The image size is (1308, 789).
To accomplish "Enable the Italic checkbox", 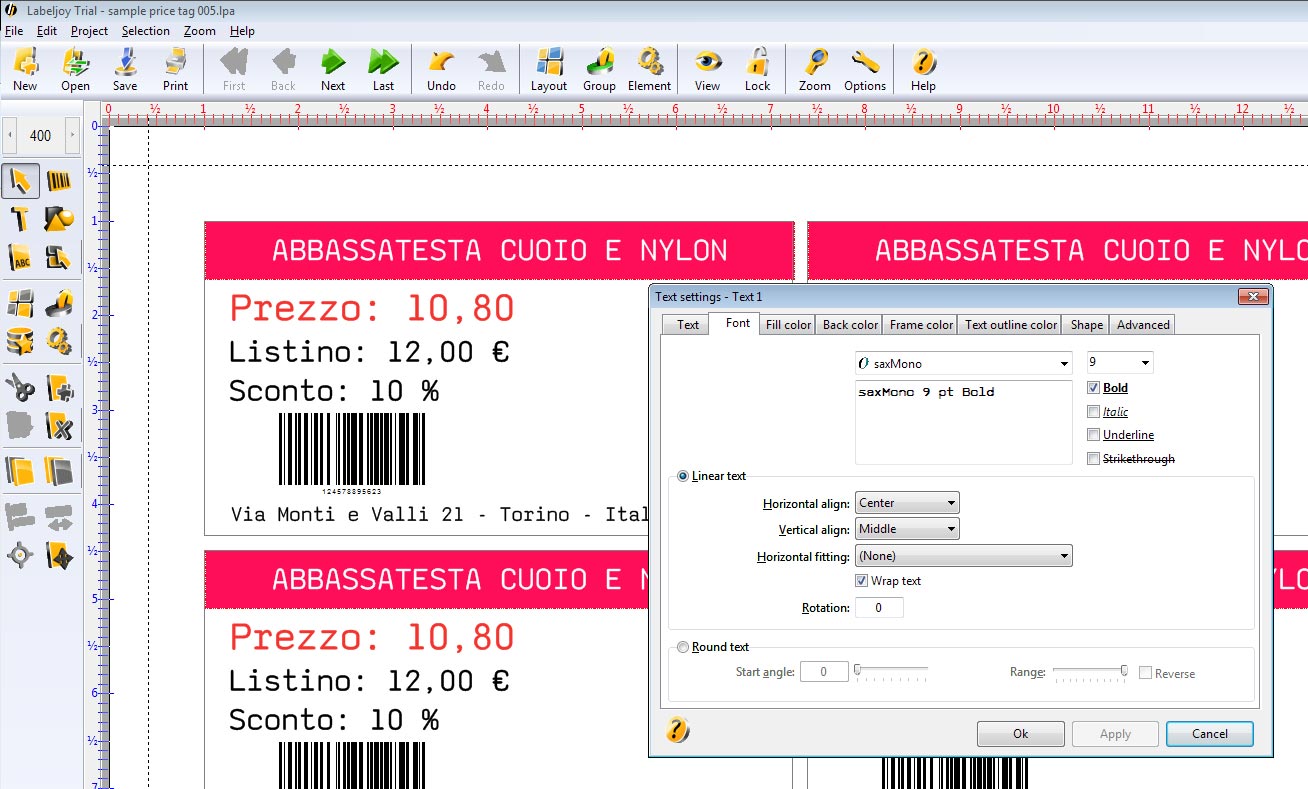I will [1093, 412].
